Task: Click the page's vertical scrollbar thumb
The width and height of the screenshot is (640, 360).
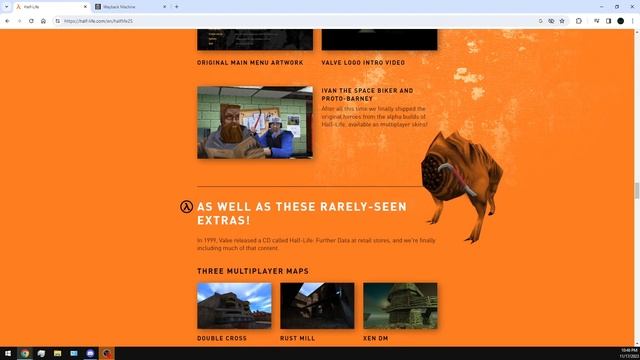Action: pyautogui.click(x=636, y=191)
